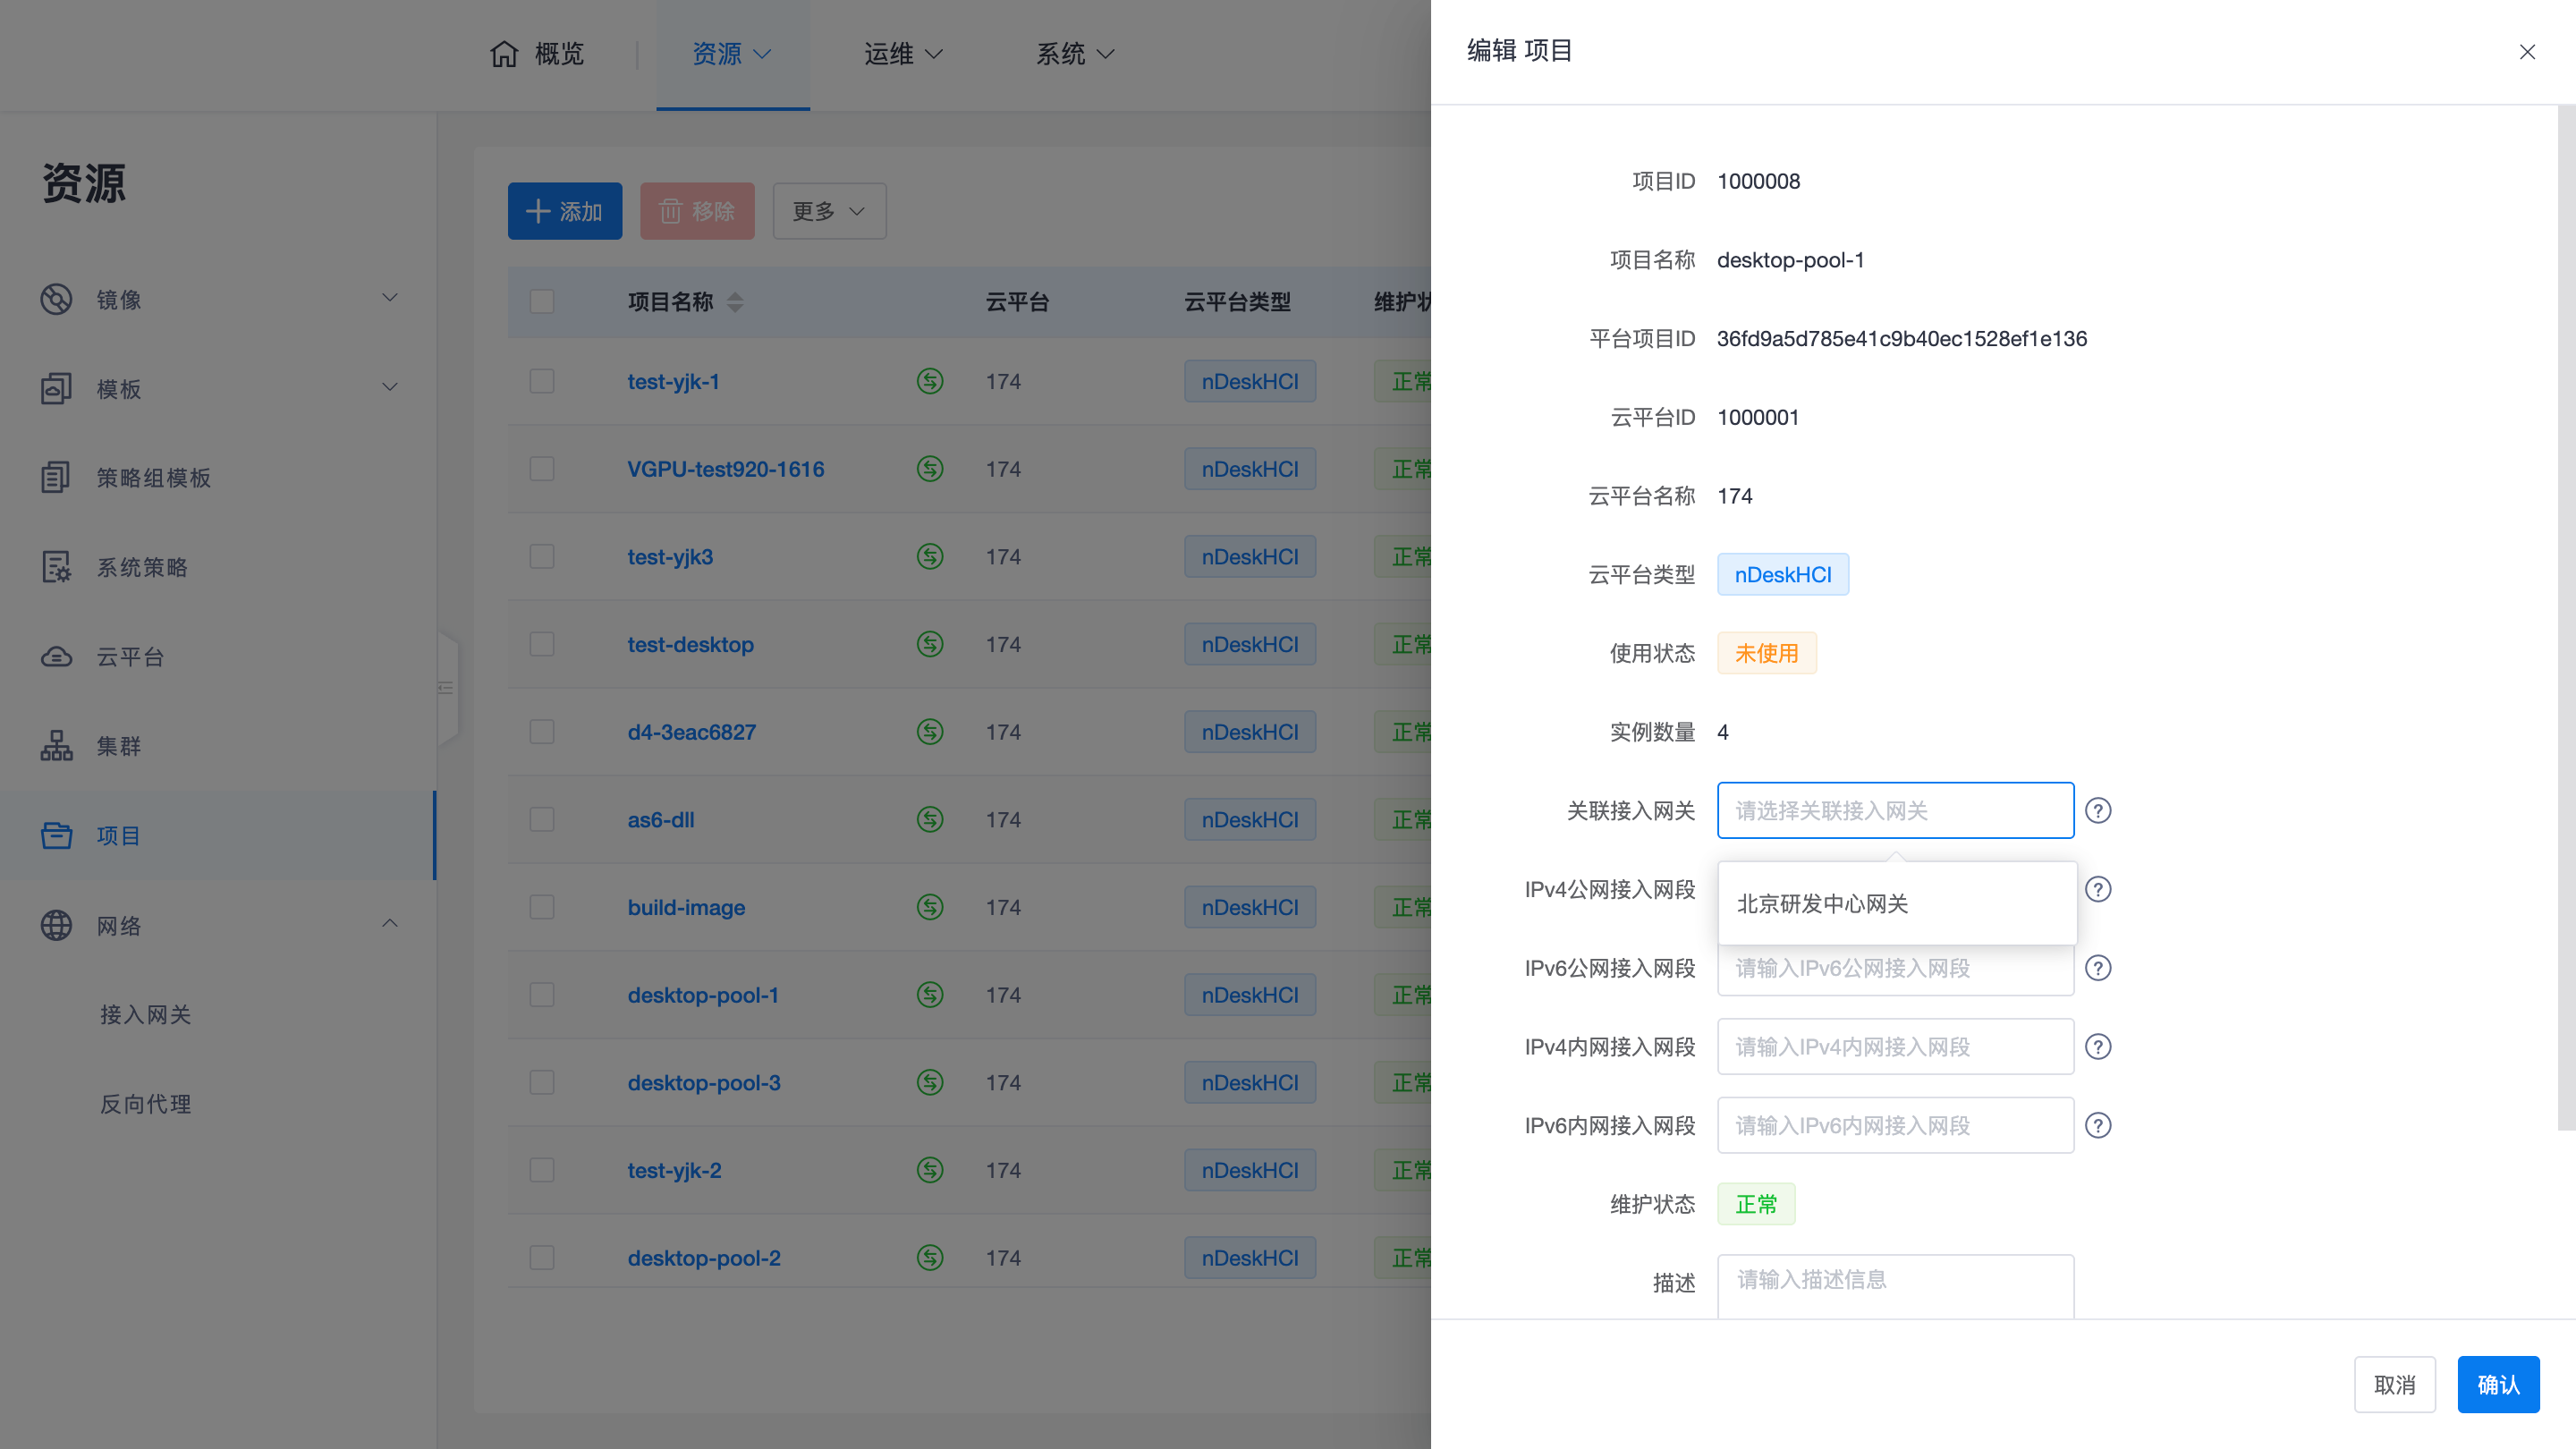The height and width of the screenshot is (1449, 2576).
Task: Click help icon beside IPv6内网接入网段 field
Action: pyautogui.click(x=2098, y=1126)
